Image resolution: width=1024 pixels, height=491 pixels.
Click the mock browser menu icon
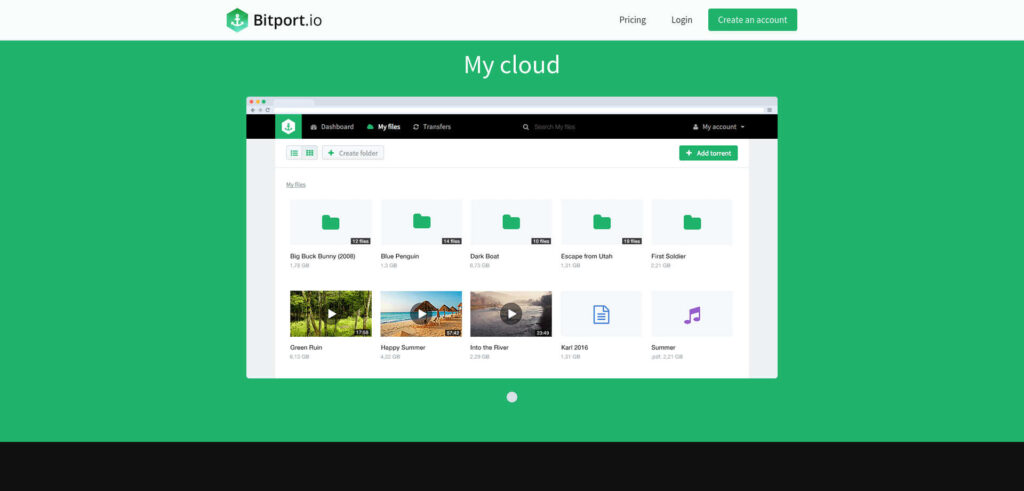pyautogui.click(x=769, y=110)
